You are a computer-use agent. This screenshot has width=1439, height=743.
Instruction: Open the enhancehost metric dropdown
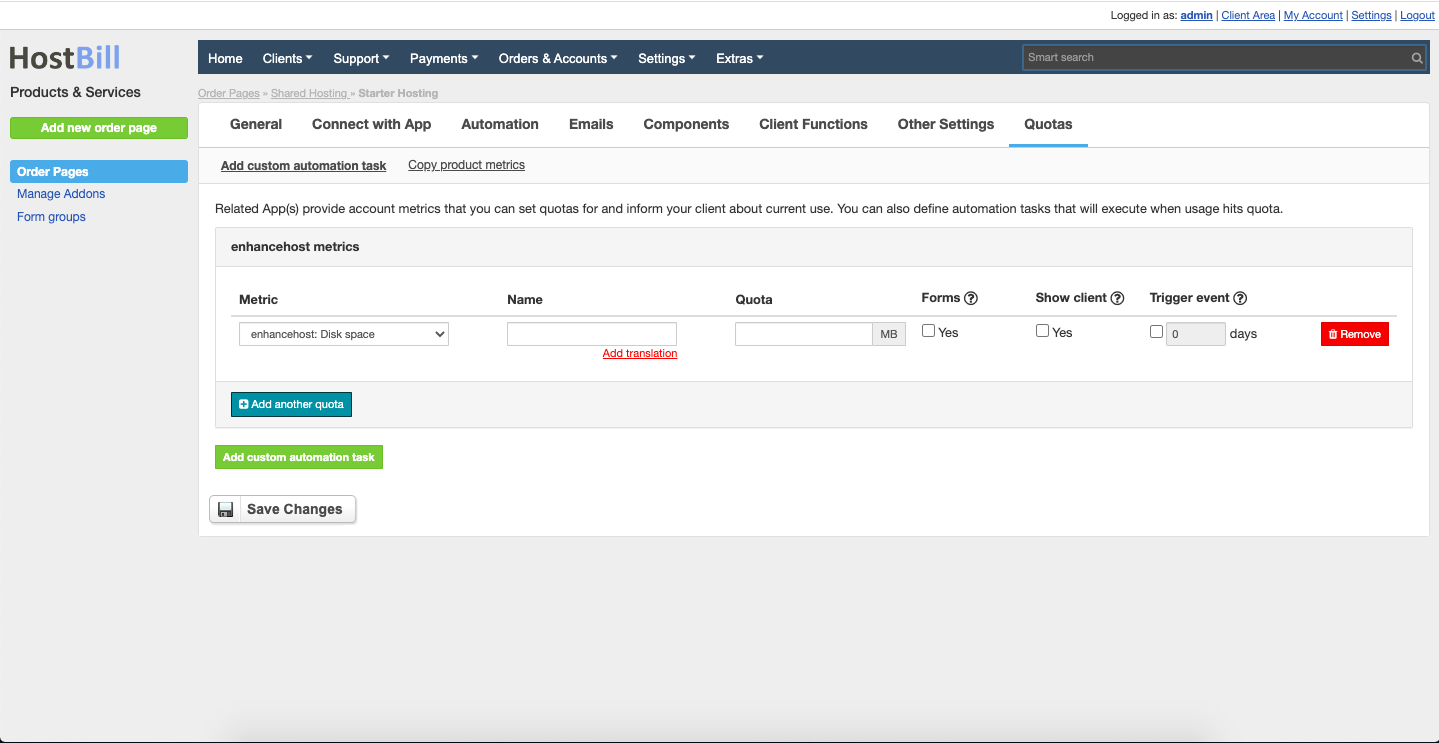343,333
